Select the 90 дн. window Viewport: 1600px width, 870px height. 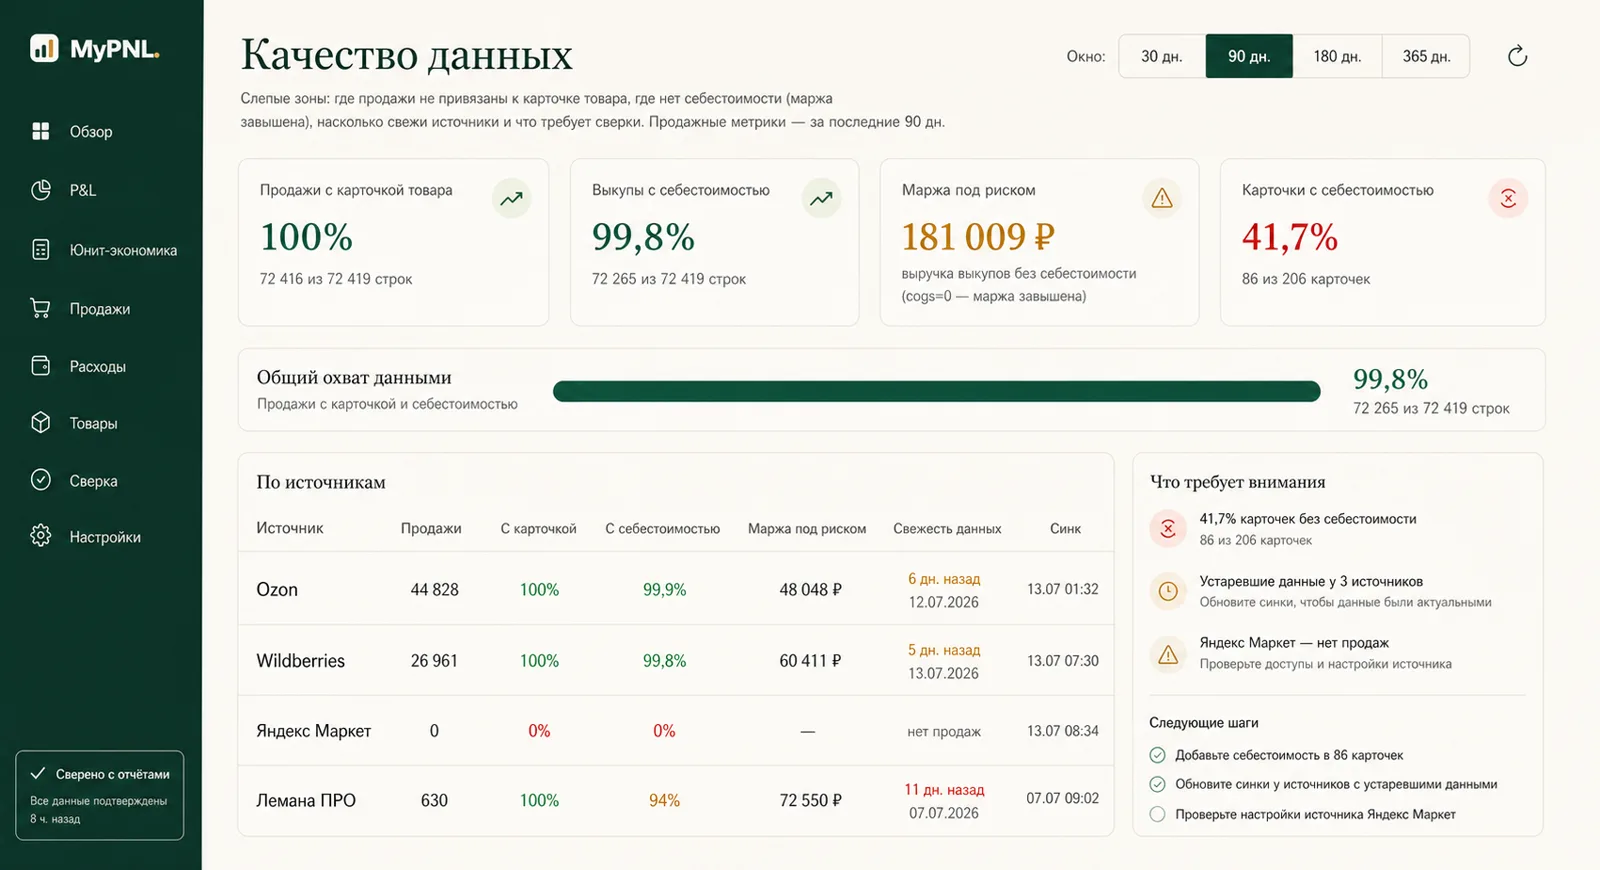[x=1249, y=56]
